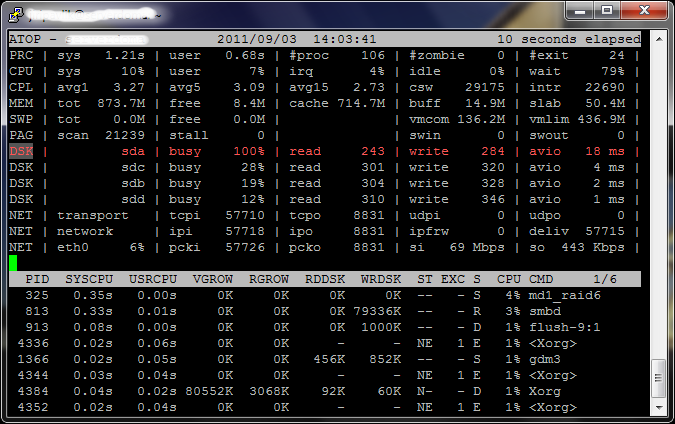This screenshot has width=675, height=424.
Task: Click the avg1 3.27 load value
Action: click(129, 87)
